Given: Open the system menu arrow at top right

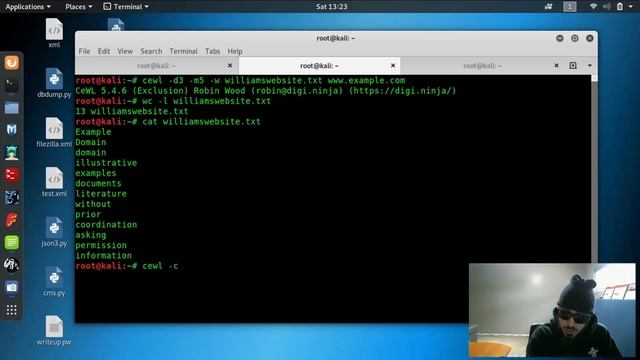Looking at the screenshot, I should (x=631, y=7).
